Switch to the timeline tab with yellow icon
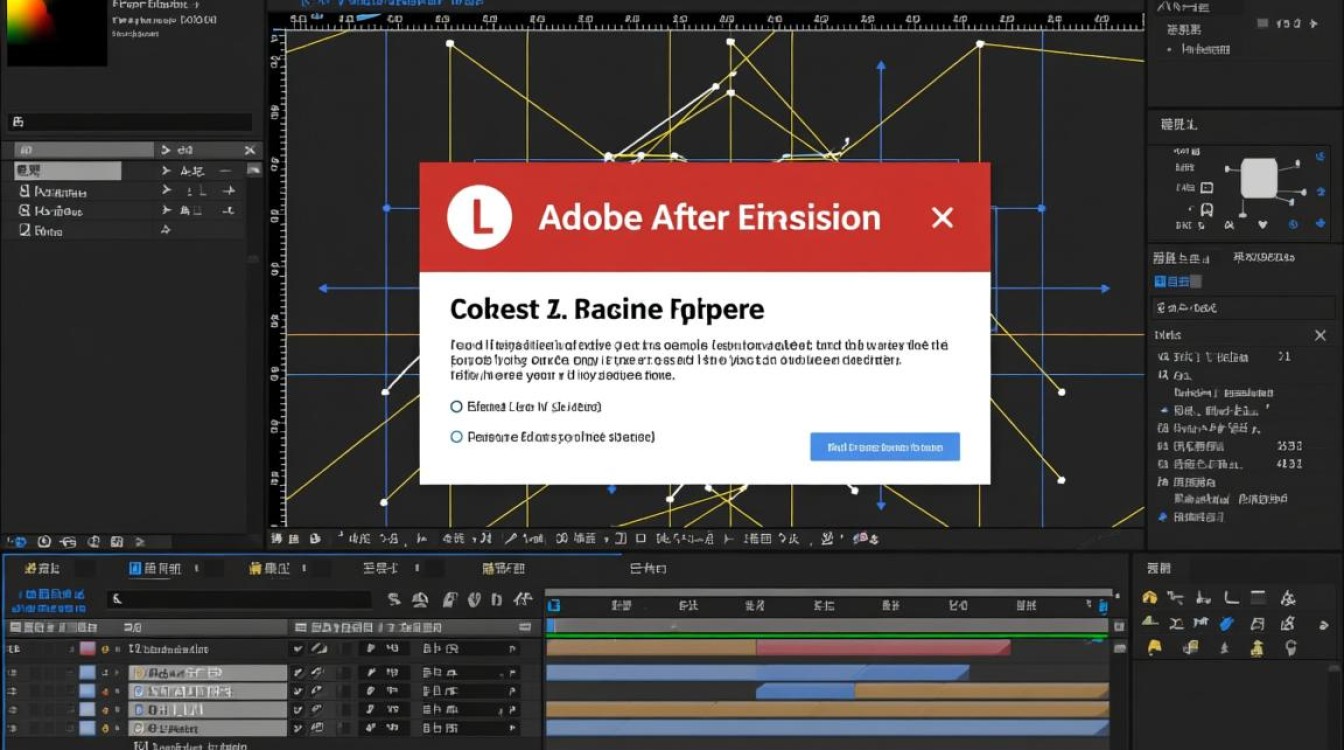 click(x=269, y=568)
